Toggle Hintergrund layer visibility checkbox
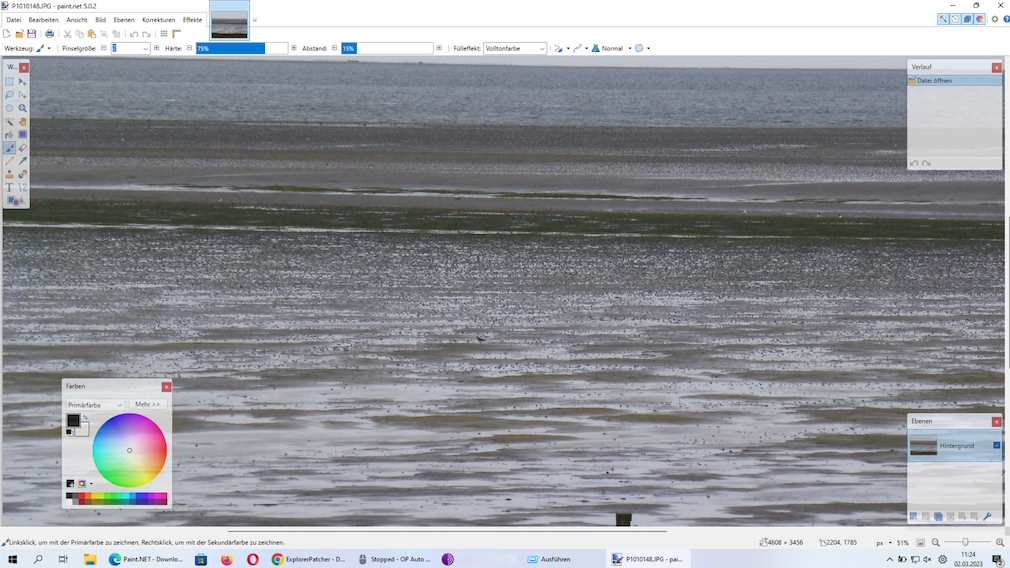The image size is (1010, 568). click(x=996, y=445)
